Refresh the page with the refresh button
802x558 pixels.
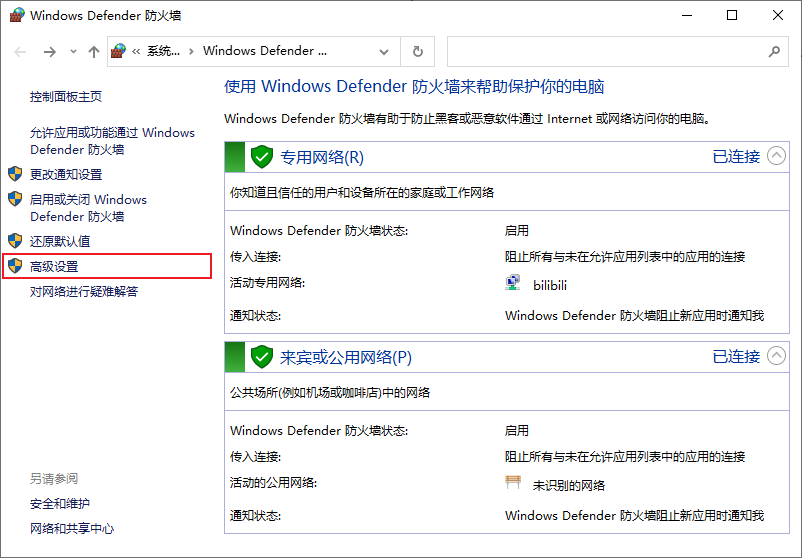(x=418, y=52)
